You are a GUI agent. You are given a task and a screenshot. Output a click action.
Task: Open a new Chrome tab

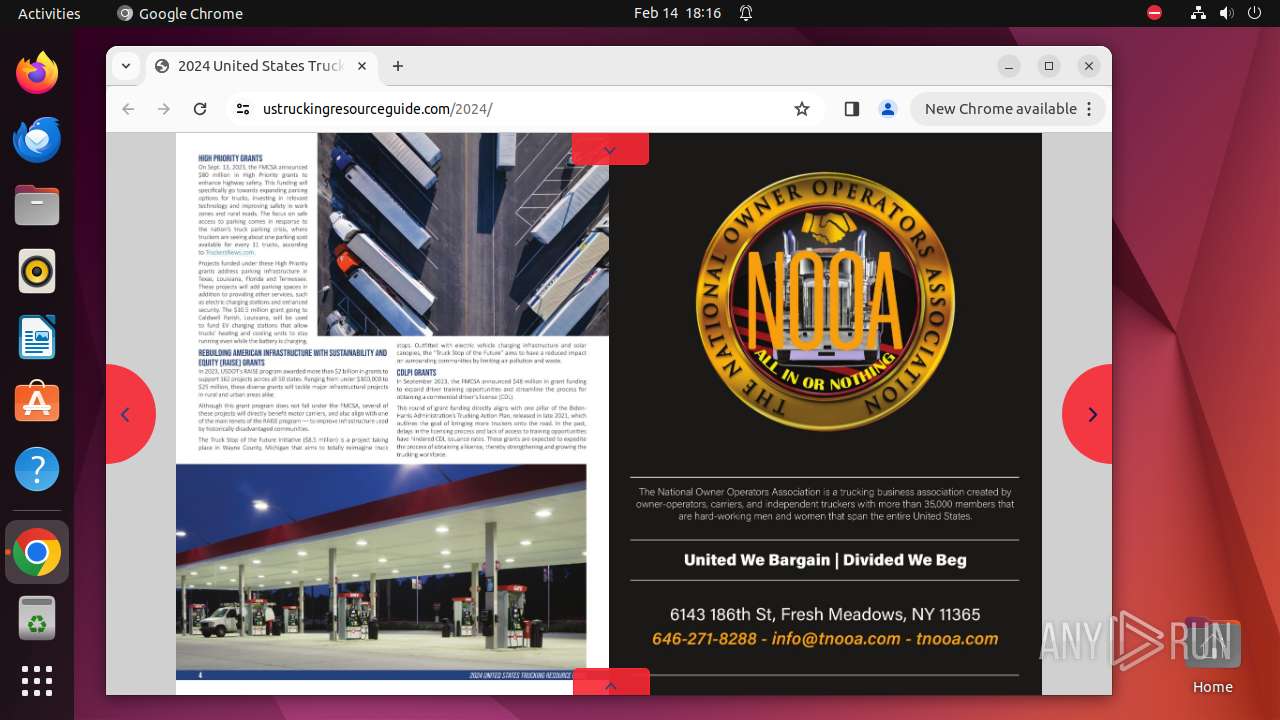398,66
